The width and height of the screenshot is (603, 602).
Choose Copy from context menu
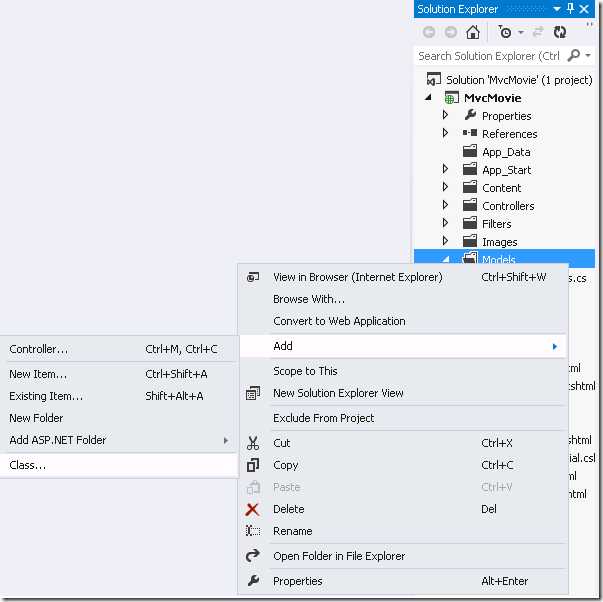tap(403, 465)
